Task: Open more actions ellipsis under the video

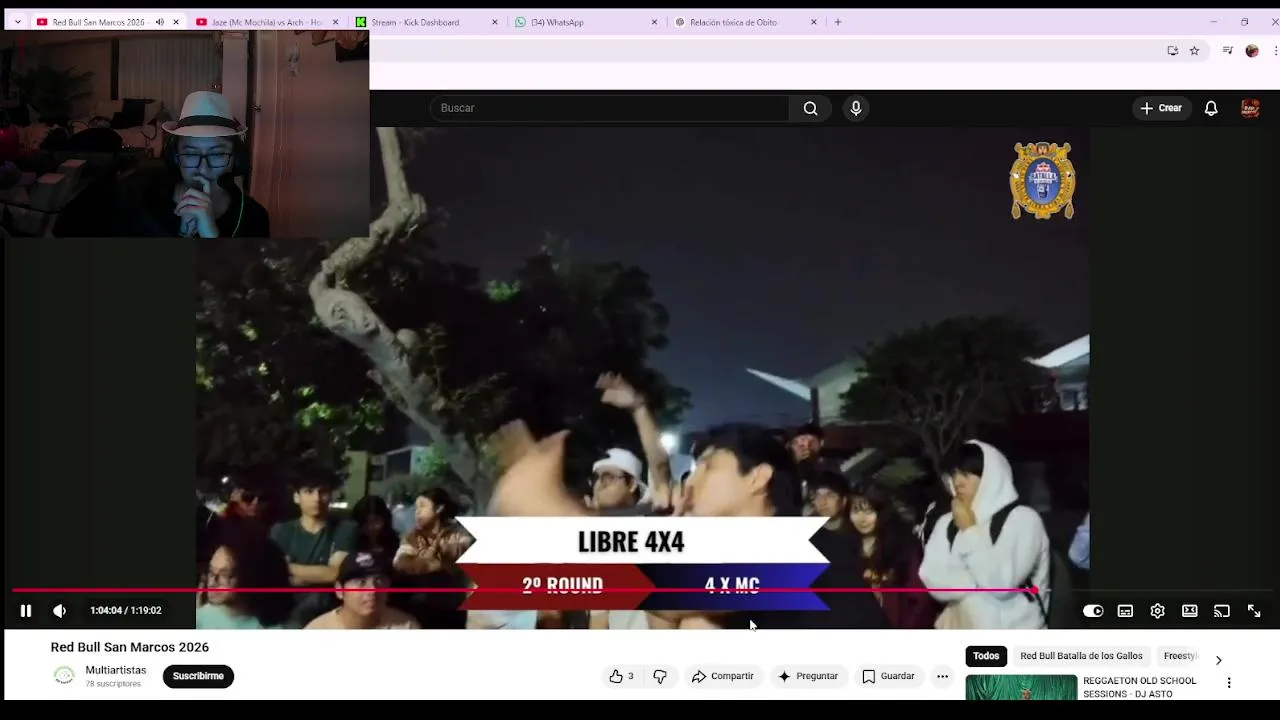Action: [x=942, y=677]
